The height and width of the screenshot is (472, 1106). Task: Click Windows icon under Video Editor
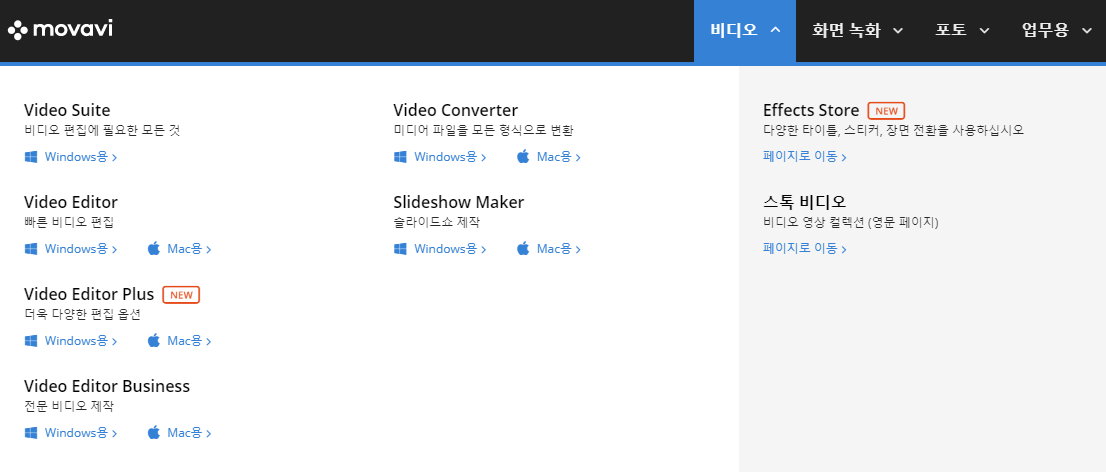coord(31,248)
